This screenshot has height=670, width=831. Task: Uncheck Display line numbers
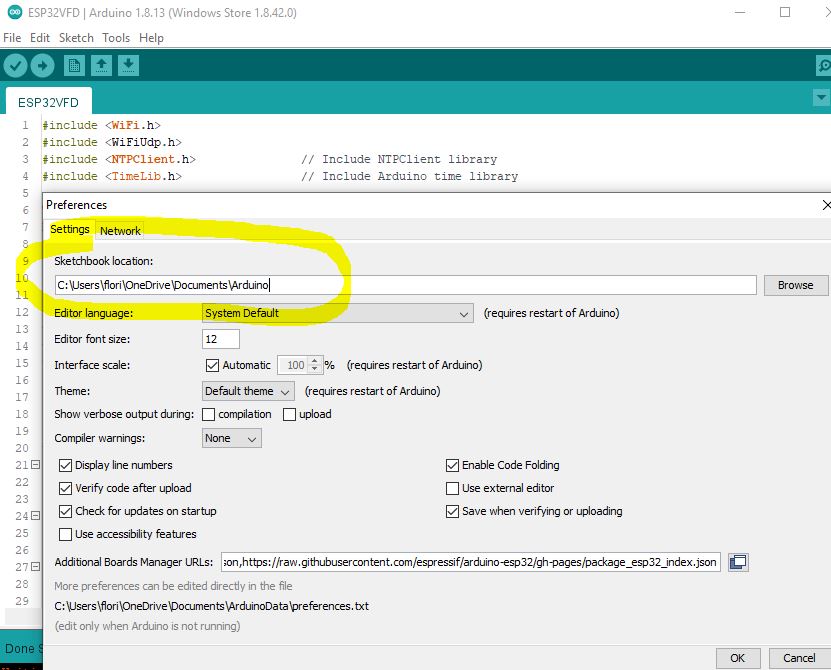coord(65,465)
